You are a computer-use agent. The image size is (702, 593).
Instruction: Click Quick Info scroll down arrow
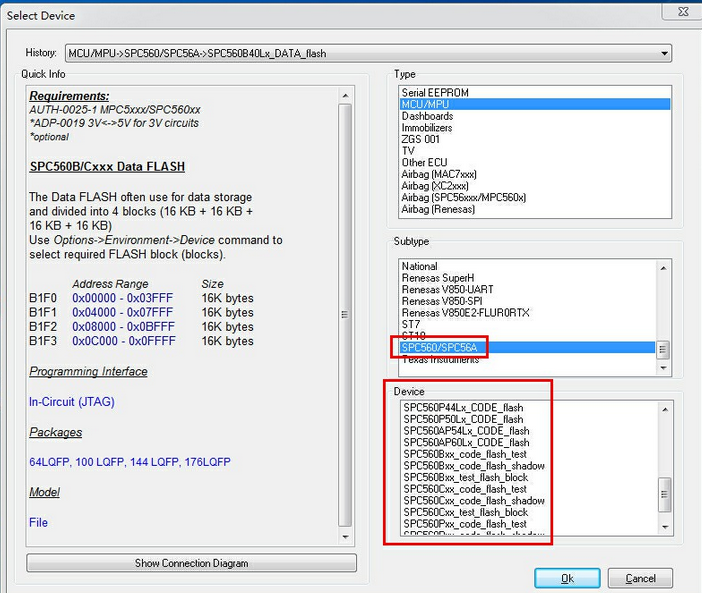point(345,537)
